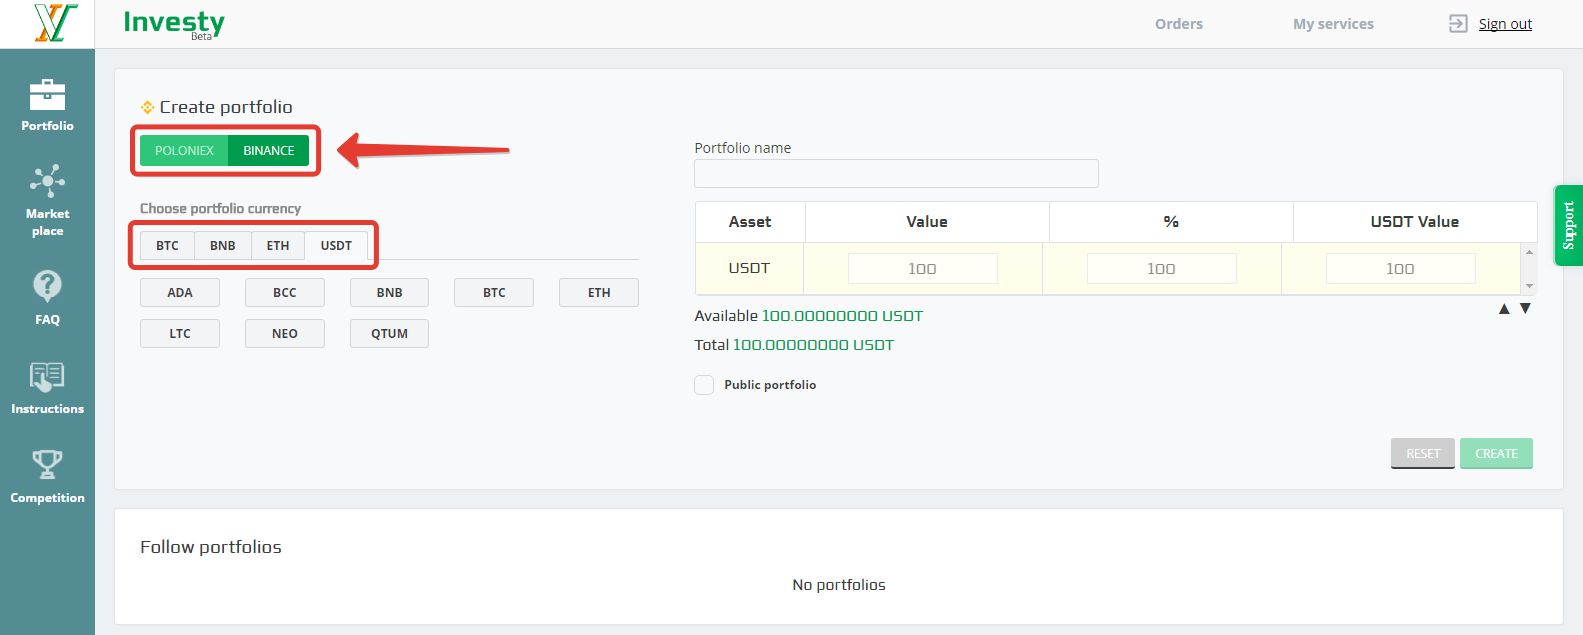1583x635 pixels.
Task: Click USDT Value column header
Action: pyautogui.click(x=1415, y=222)
